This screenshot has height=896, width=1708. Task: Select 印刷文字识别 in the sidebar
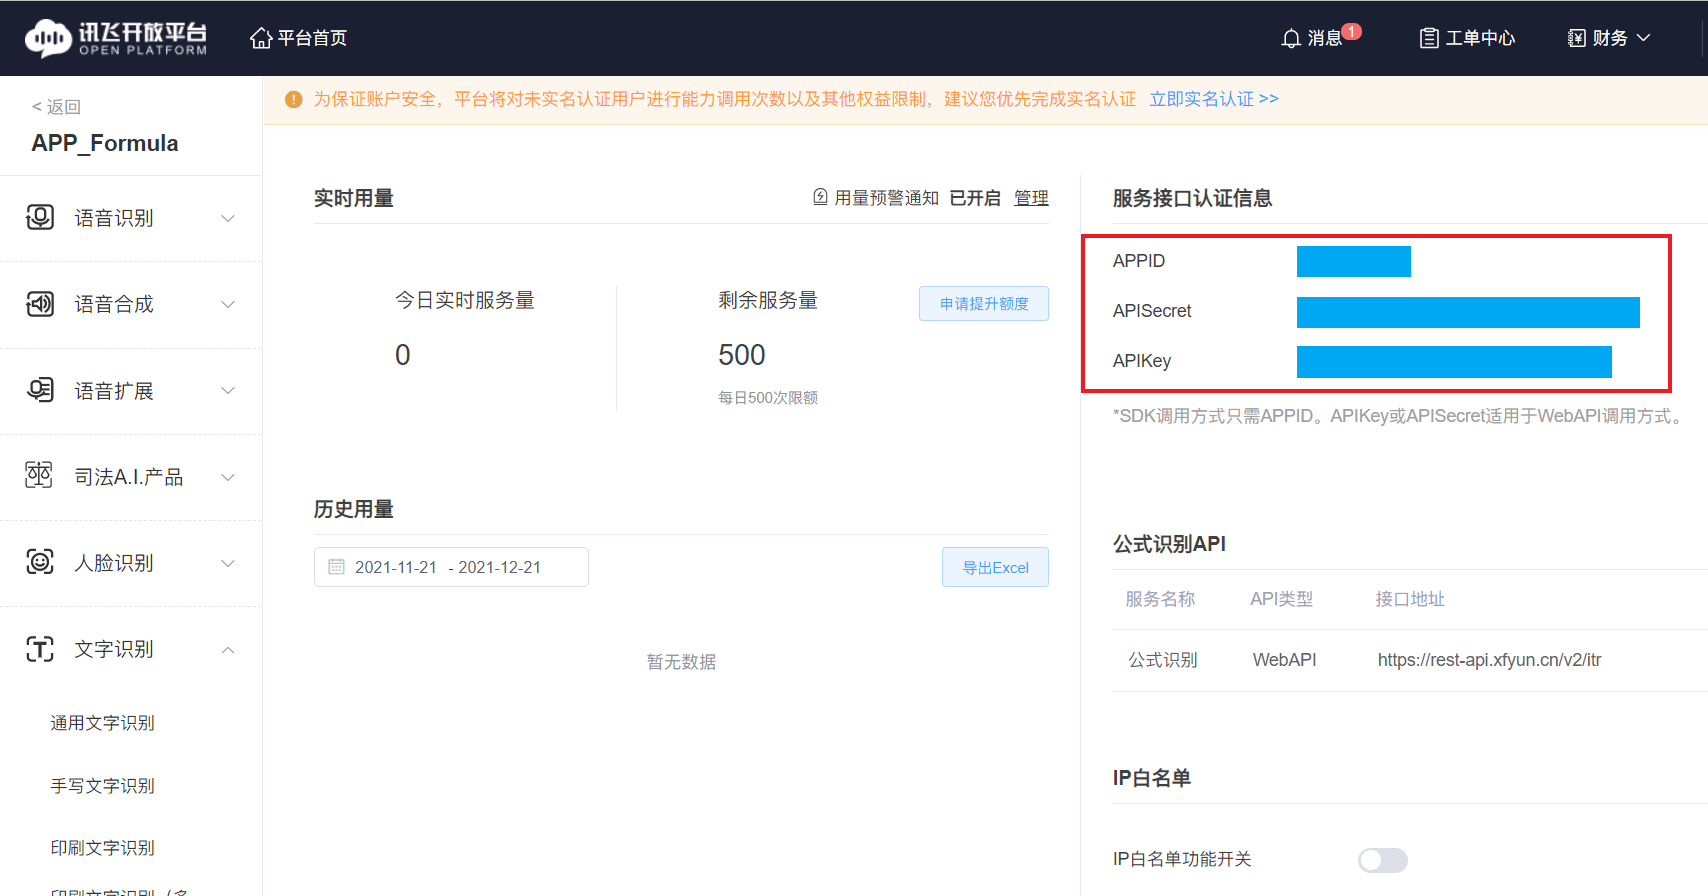click(x=103, y=848)
